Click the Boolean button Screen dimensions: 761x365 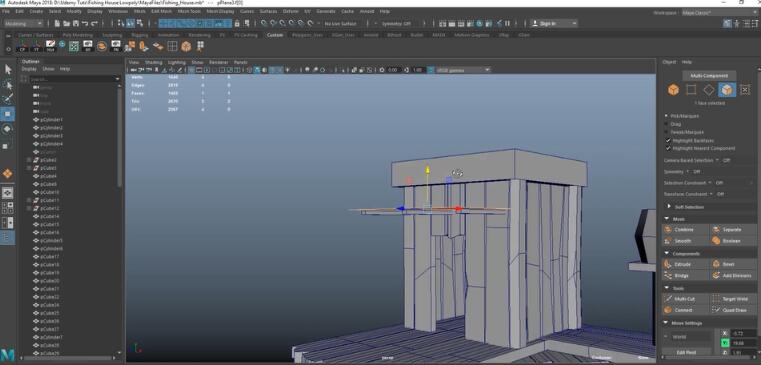pos(733,241)
